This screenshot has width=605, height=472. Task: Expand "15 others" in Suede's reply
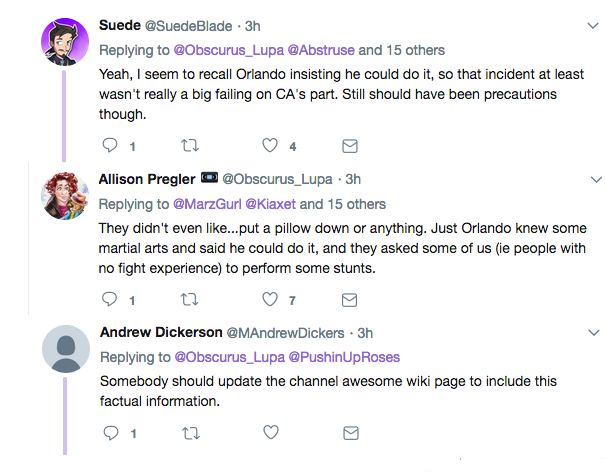(x=413, y=49)
